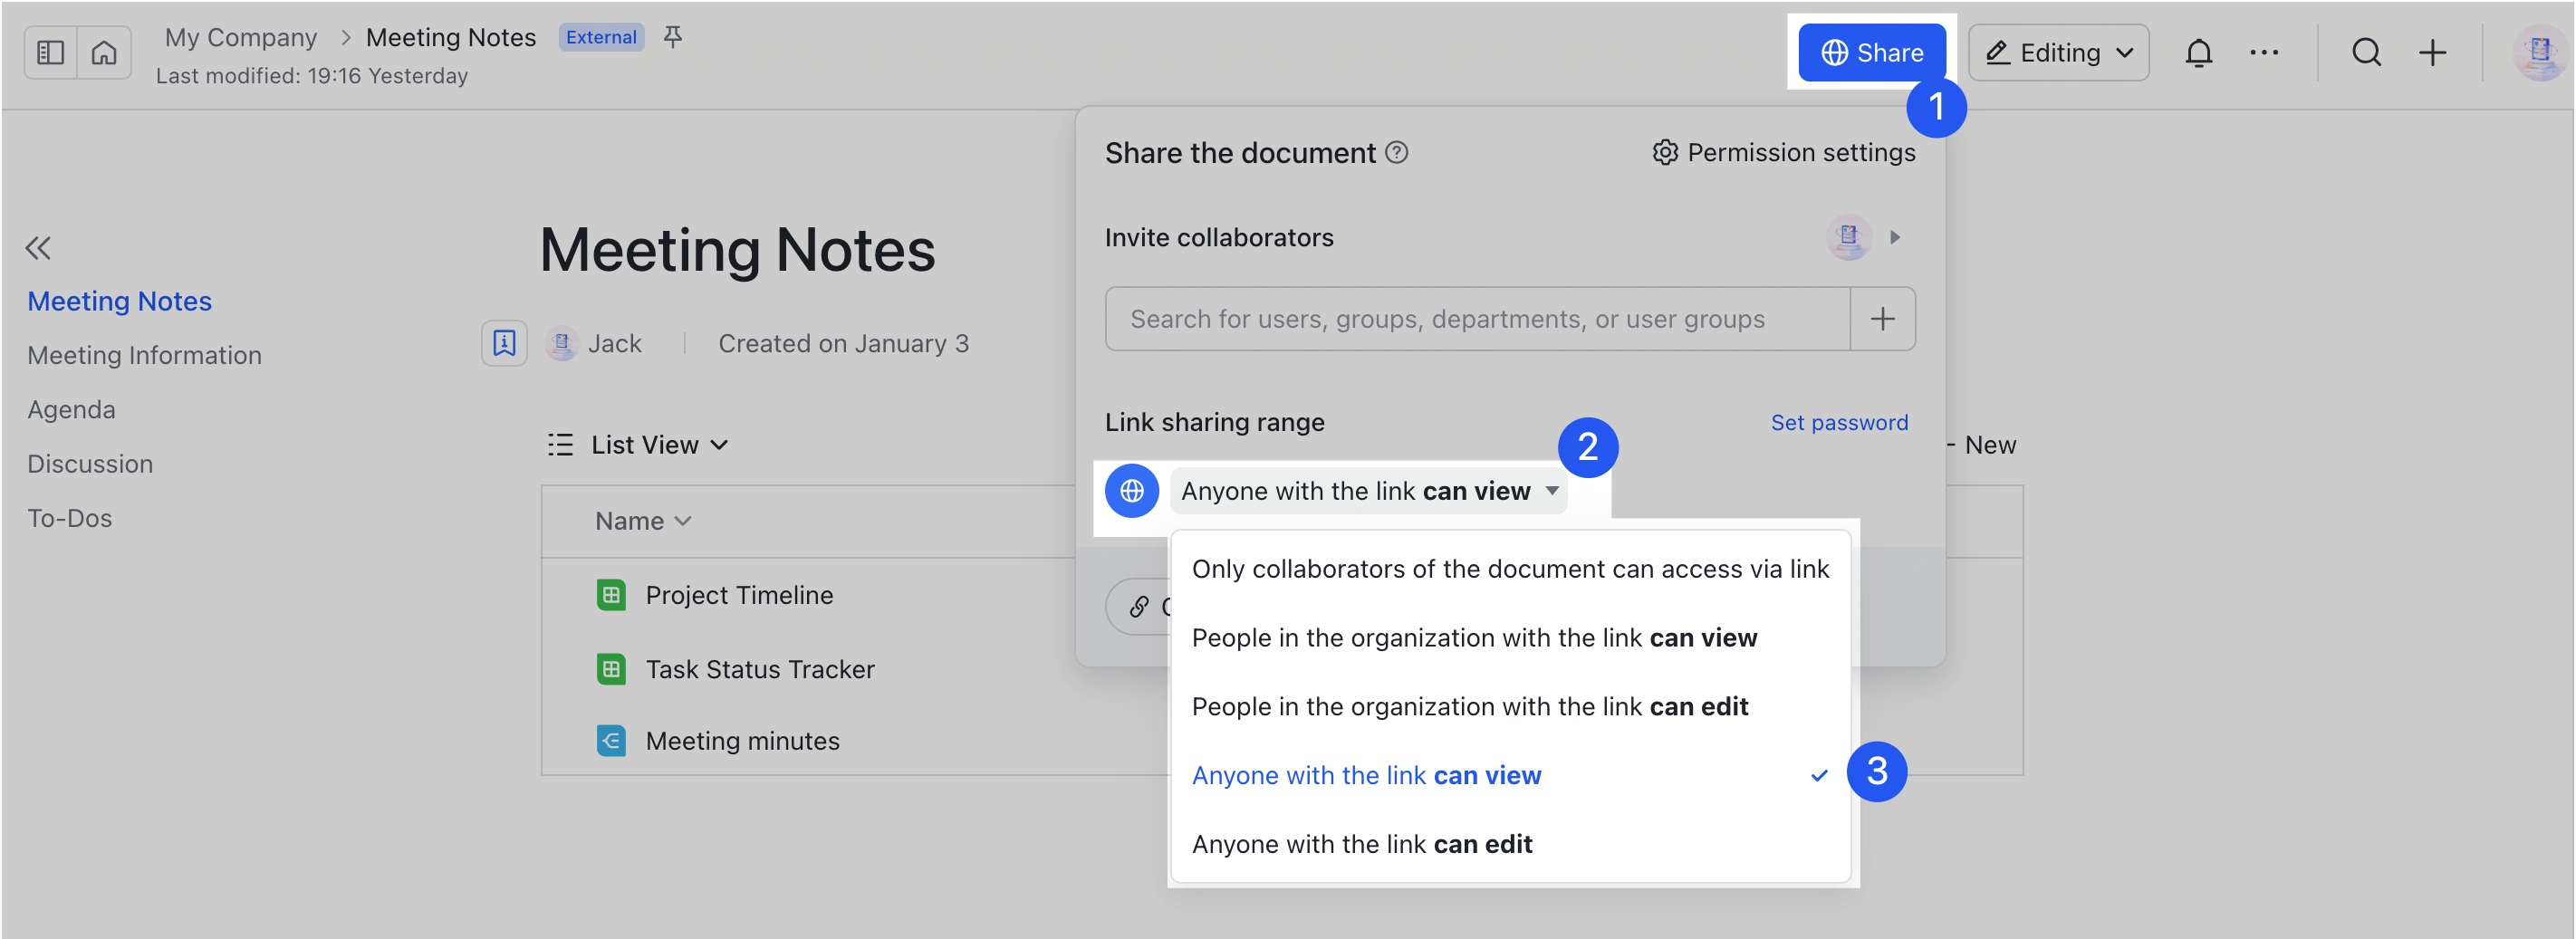
Task: Collapse the left sidebar panel
Action: 51,52
